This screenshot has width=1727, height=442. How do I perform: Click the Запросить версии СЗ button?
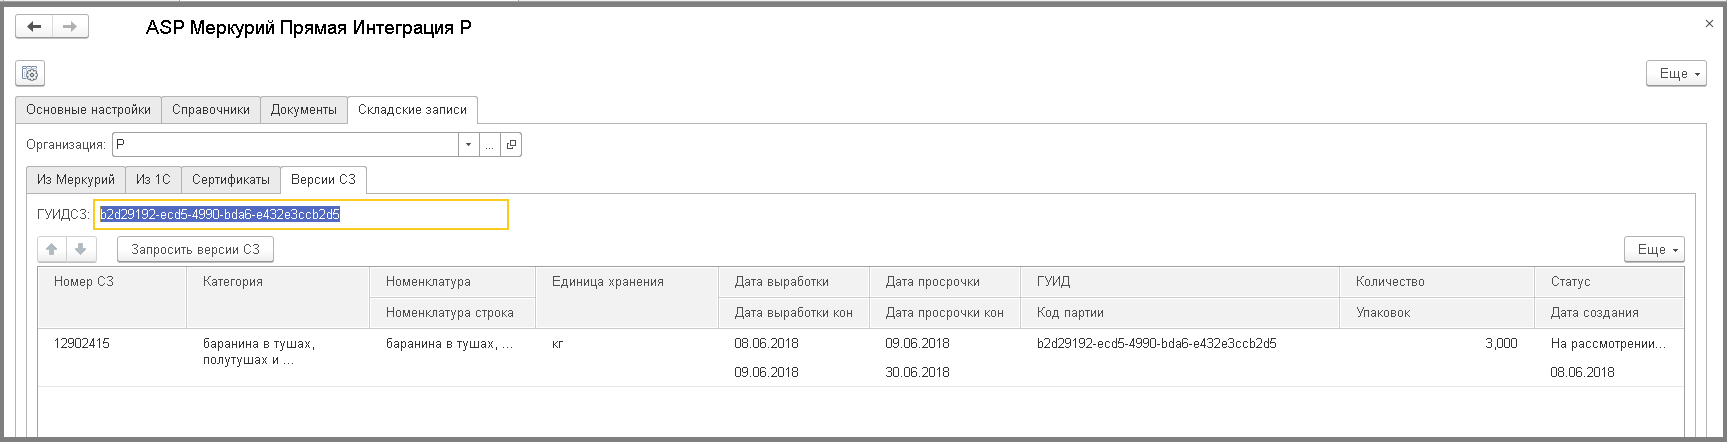point(195,249)
